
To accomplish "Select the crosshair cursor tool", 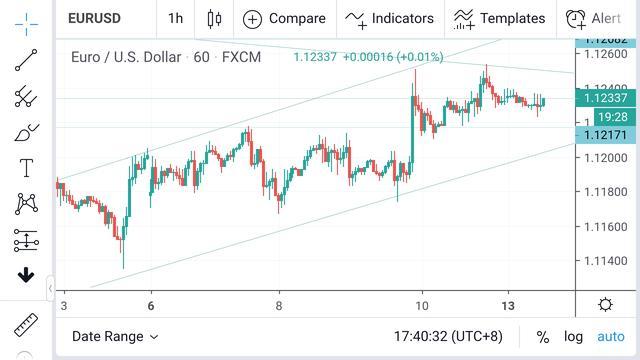I will coord(26,24).
